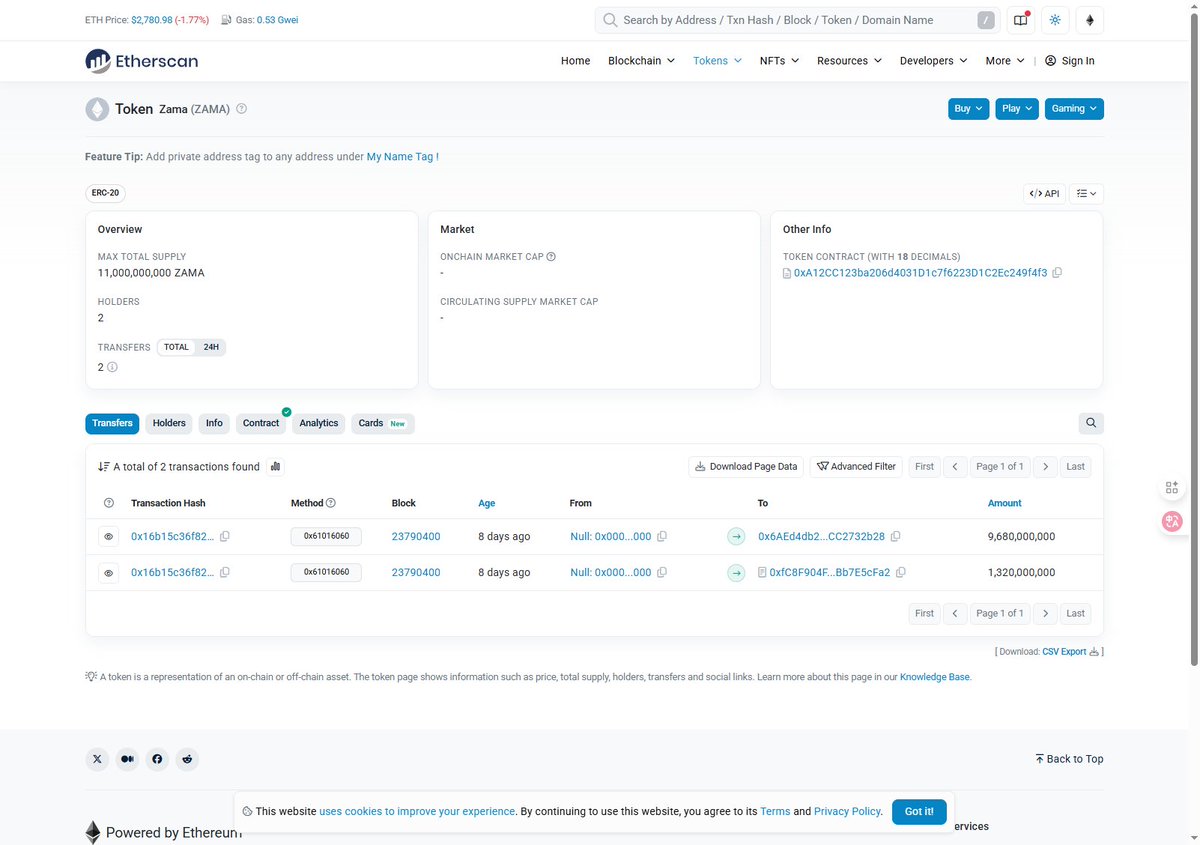Image resolution: width=1200 pixels, height=845 pixels.
Task: Open the Reddit footer icon
Action: pos(187,759)
